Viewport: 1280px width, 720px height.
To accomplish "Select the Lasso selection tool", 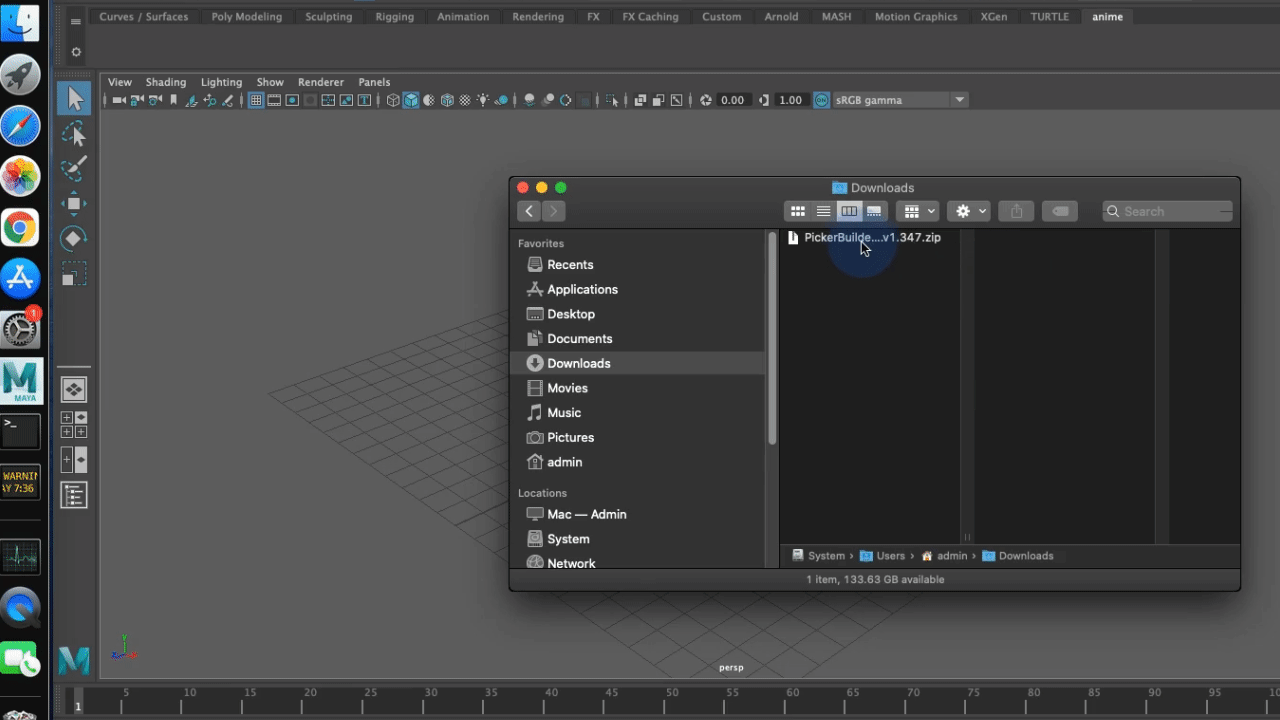I will click(x=74, y=134).
